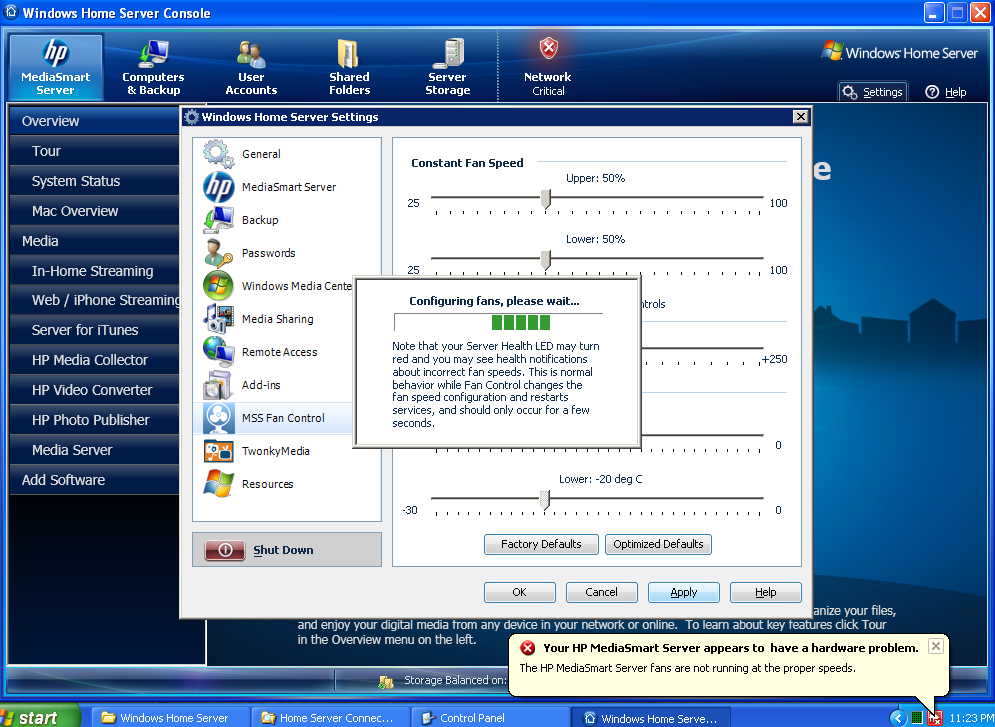Click the Optimized Defaults button
This screenshot has width=995, height=727.
(658, 544)
